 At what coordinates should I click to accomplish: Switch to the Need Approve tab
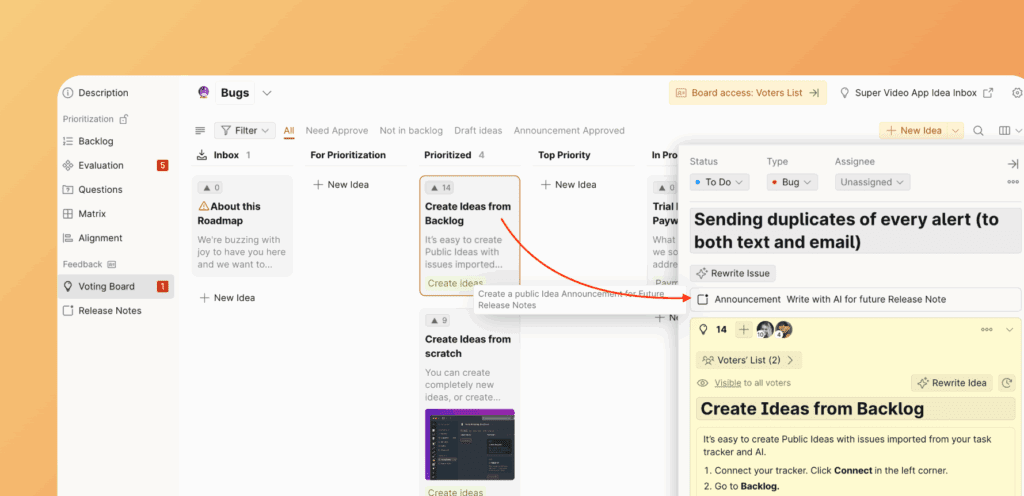point(336,131)
